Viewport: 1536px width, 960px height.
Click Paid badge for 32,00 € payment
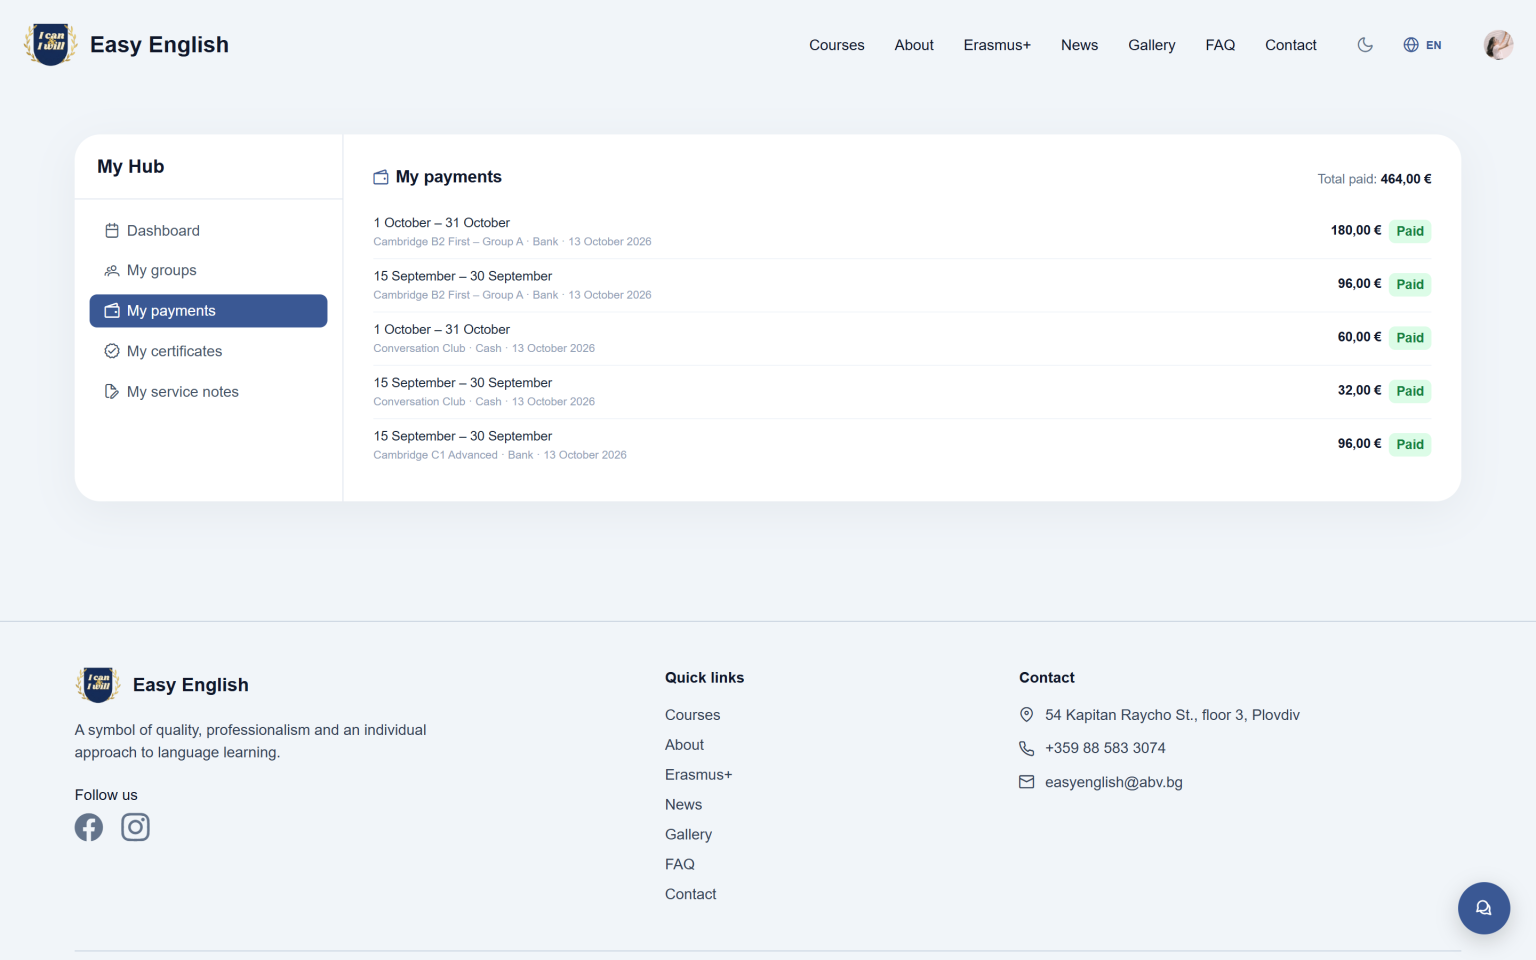1410,391
